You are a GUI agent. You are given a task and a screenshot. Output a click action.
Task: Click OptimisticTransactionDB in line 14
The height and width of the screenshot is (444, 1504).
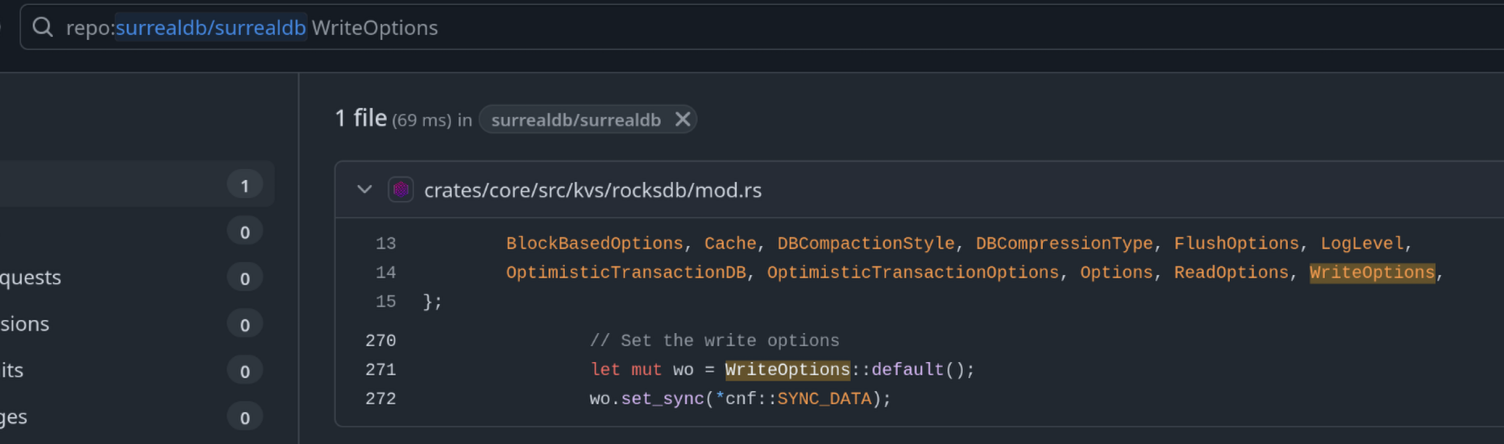[626, 273]
